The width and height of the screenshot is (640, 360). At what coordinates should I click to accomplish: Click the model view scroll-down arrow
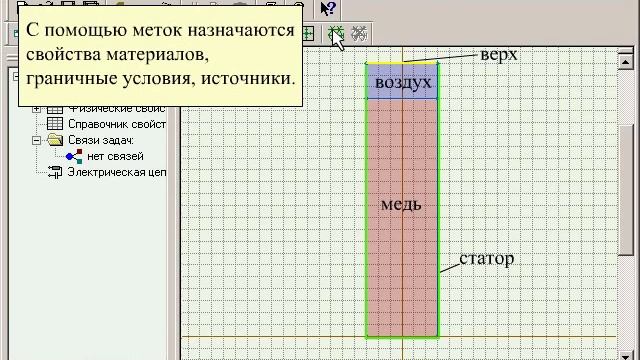[625, 356]
